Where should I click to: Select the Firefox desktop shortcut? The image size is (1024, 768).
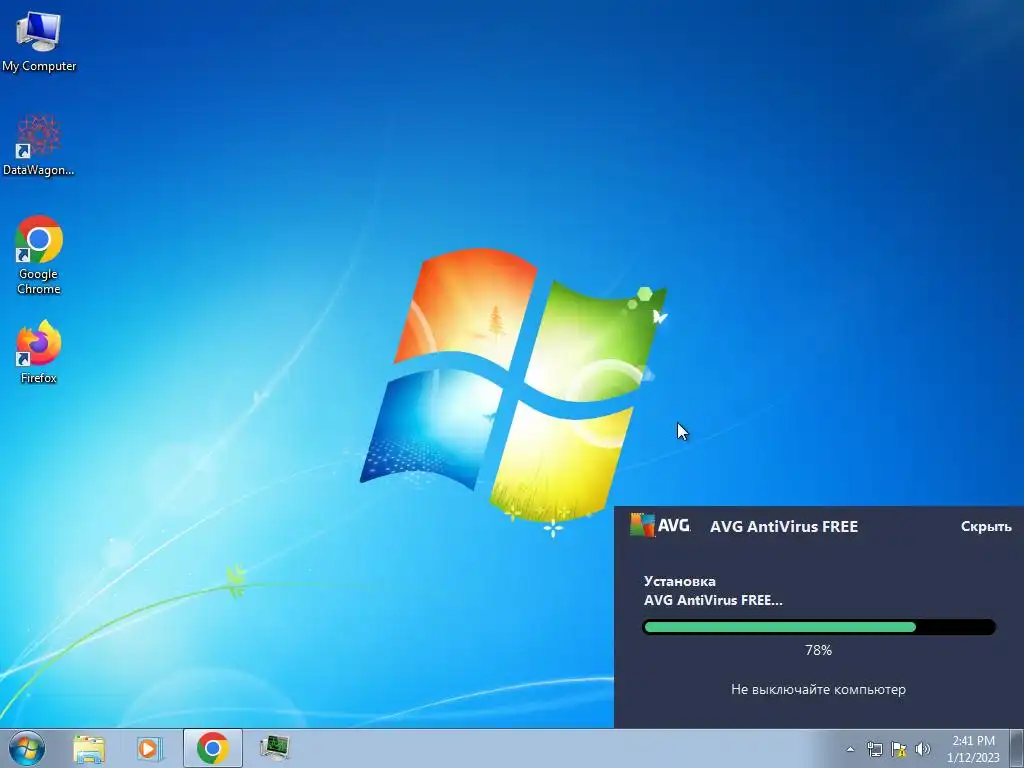click(39, 351)
